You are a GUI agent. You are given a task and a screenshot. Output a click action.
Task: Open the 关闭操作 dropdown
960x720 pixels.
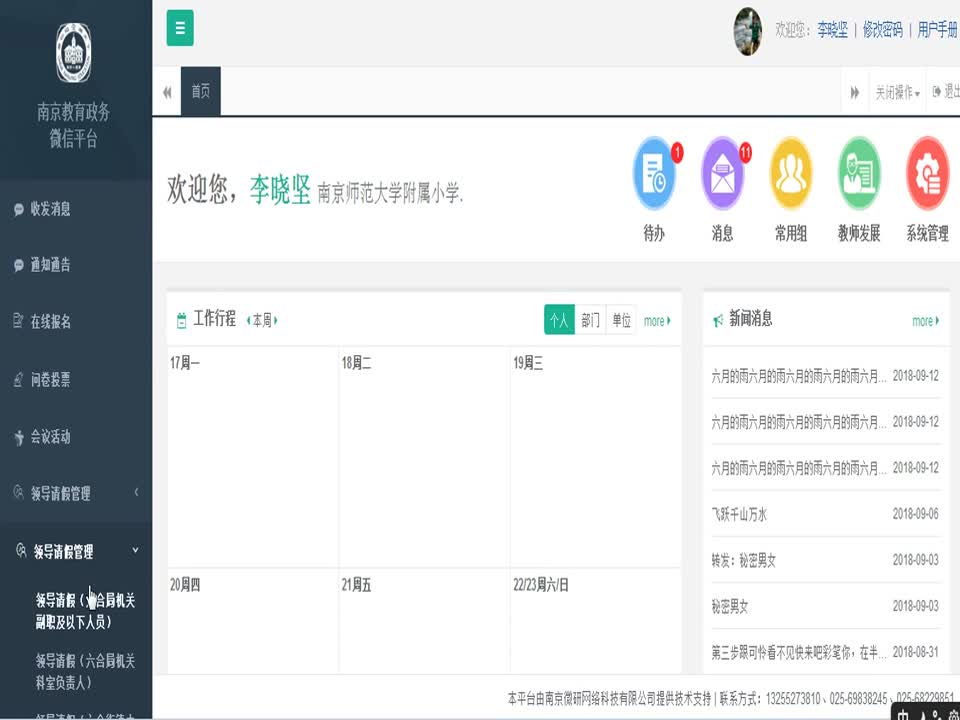point(897,92)
